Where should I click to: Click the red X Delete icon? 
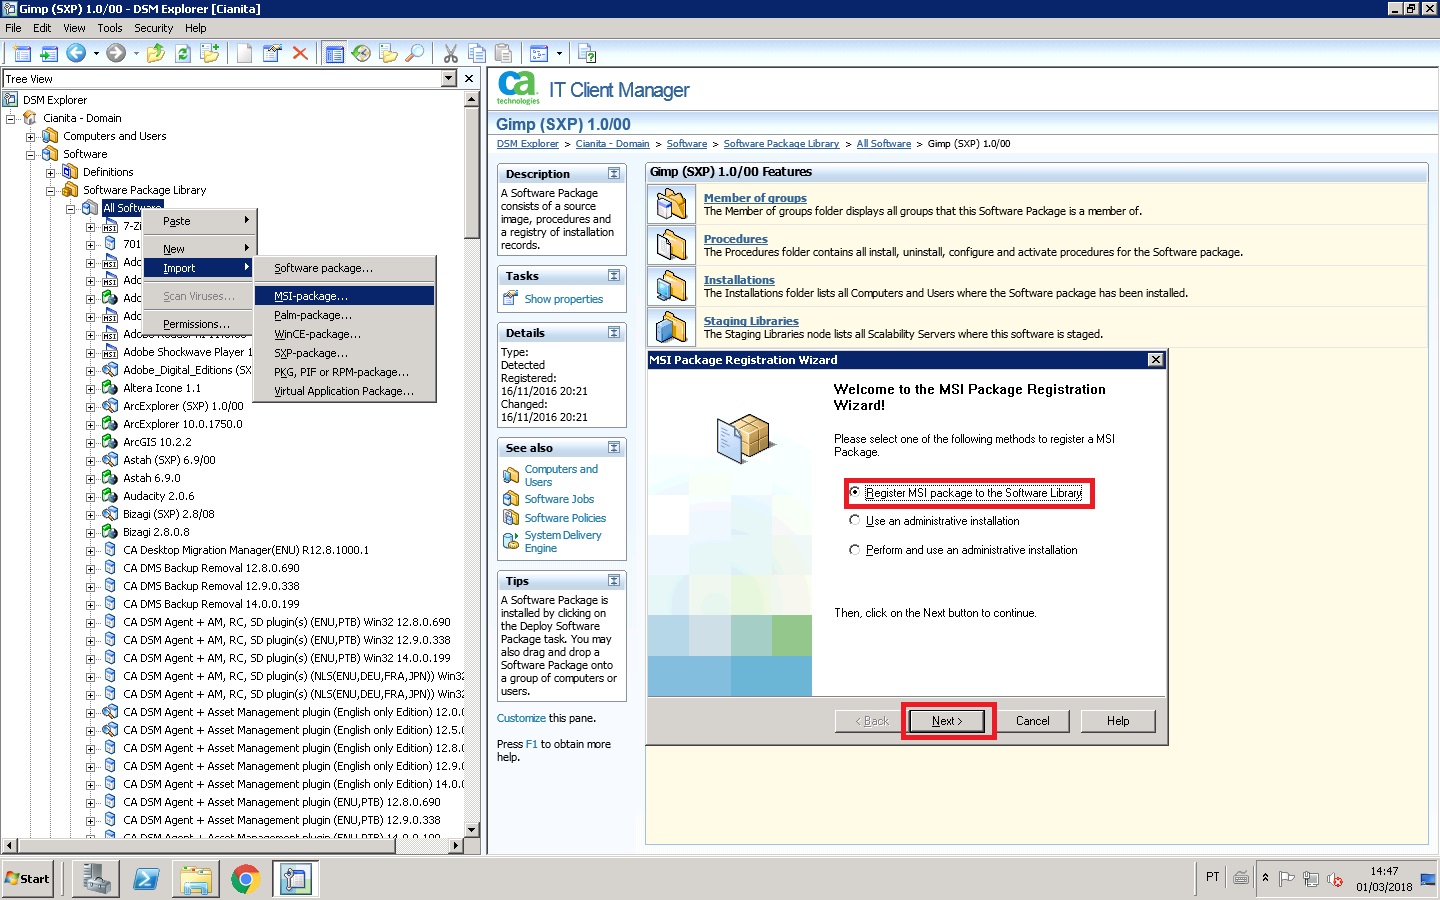click(300, 53)
